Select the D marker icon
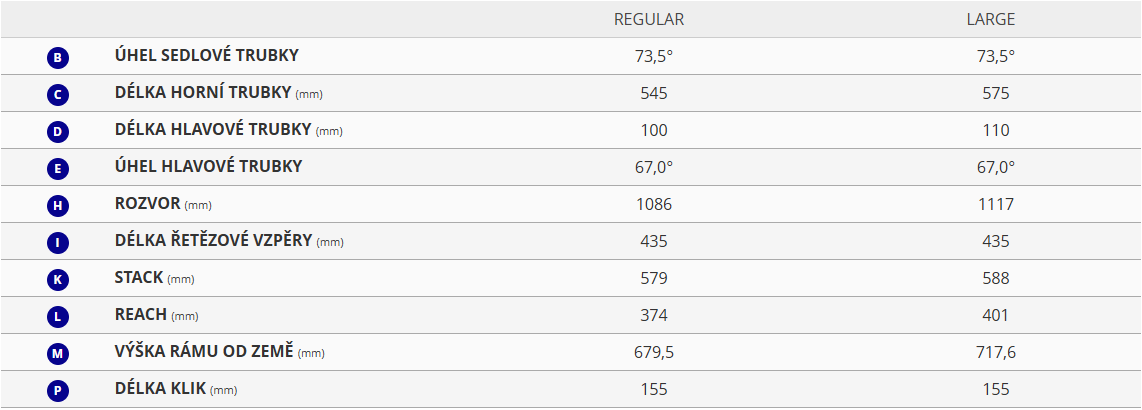 58,133
